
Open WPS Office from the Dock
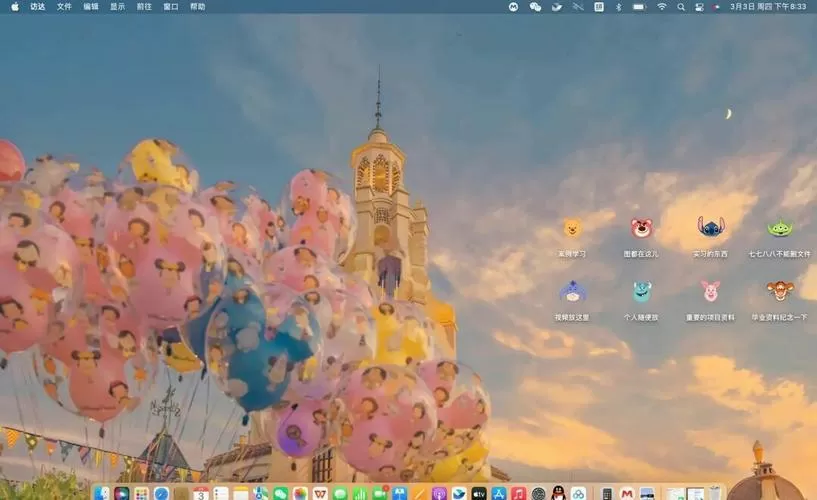[x=320, y=493]
